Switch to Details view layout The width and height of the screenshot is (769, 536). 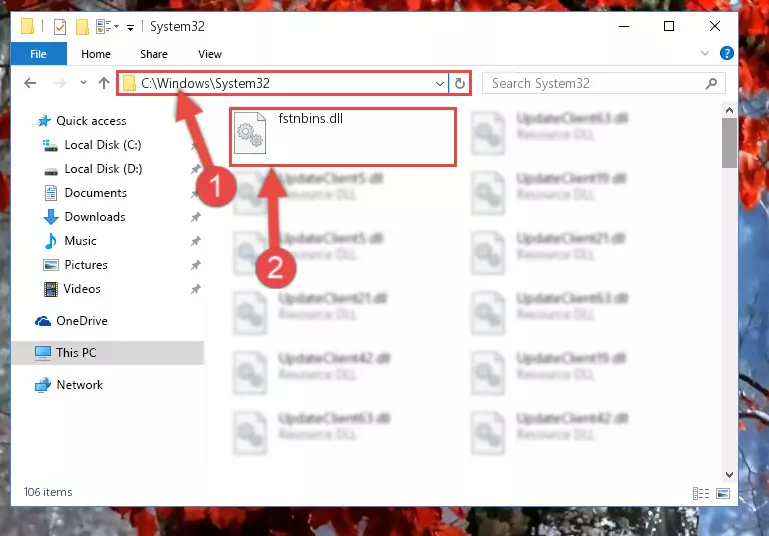[x=701, y=493]
